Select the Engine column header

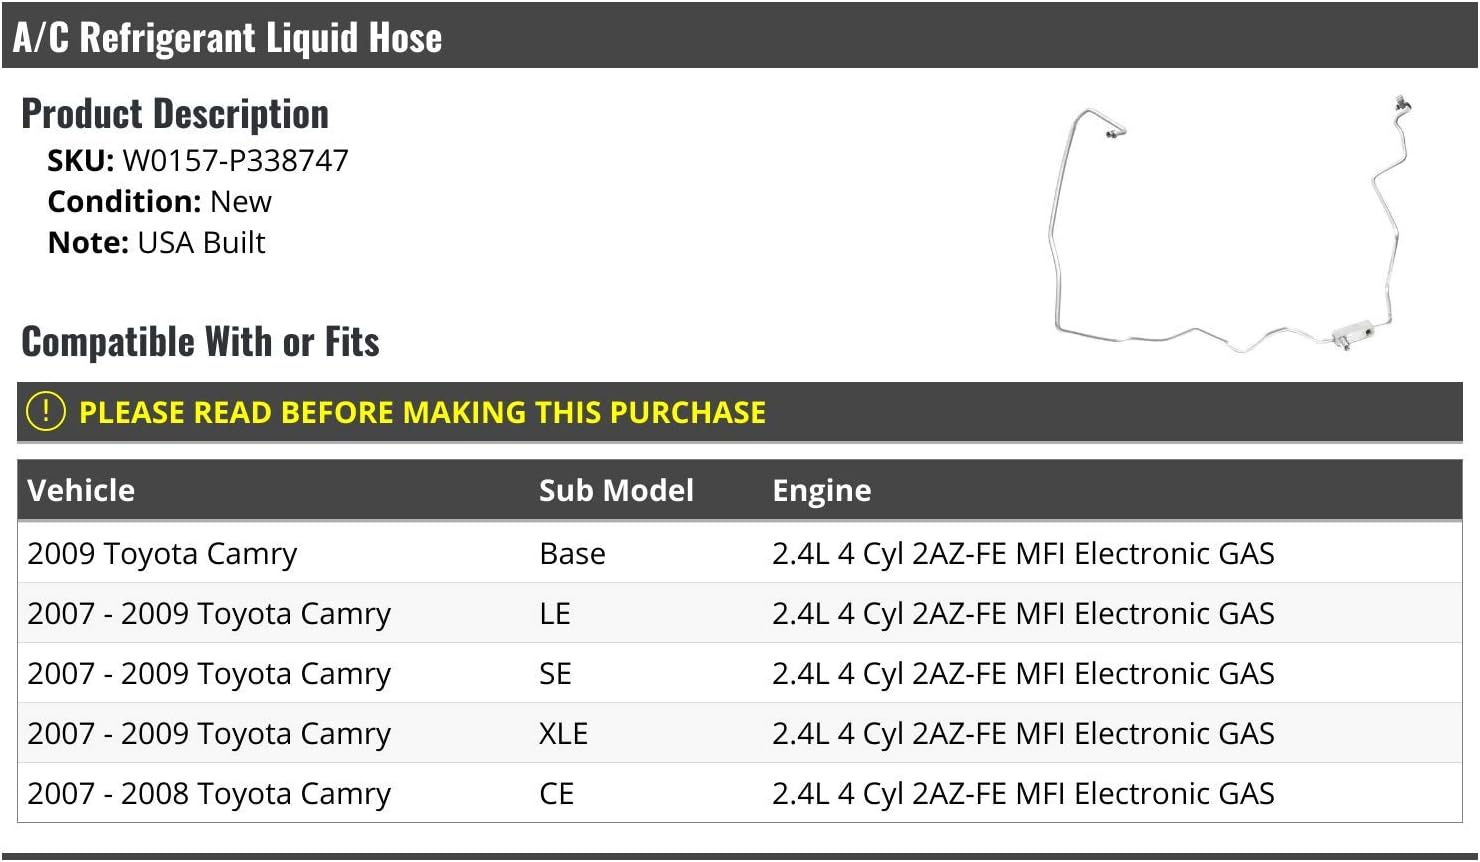822,491
